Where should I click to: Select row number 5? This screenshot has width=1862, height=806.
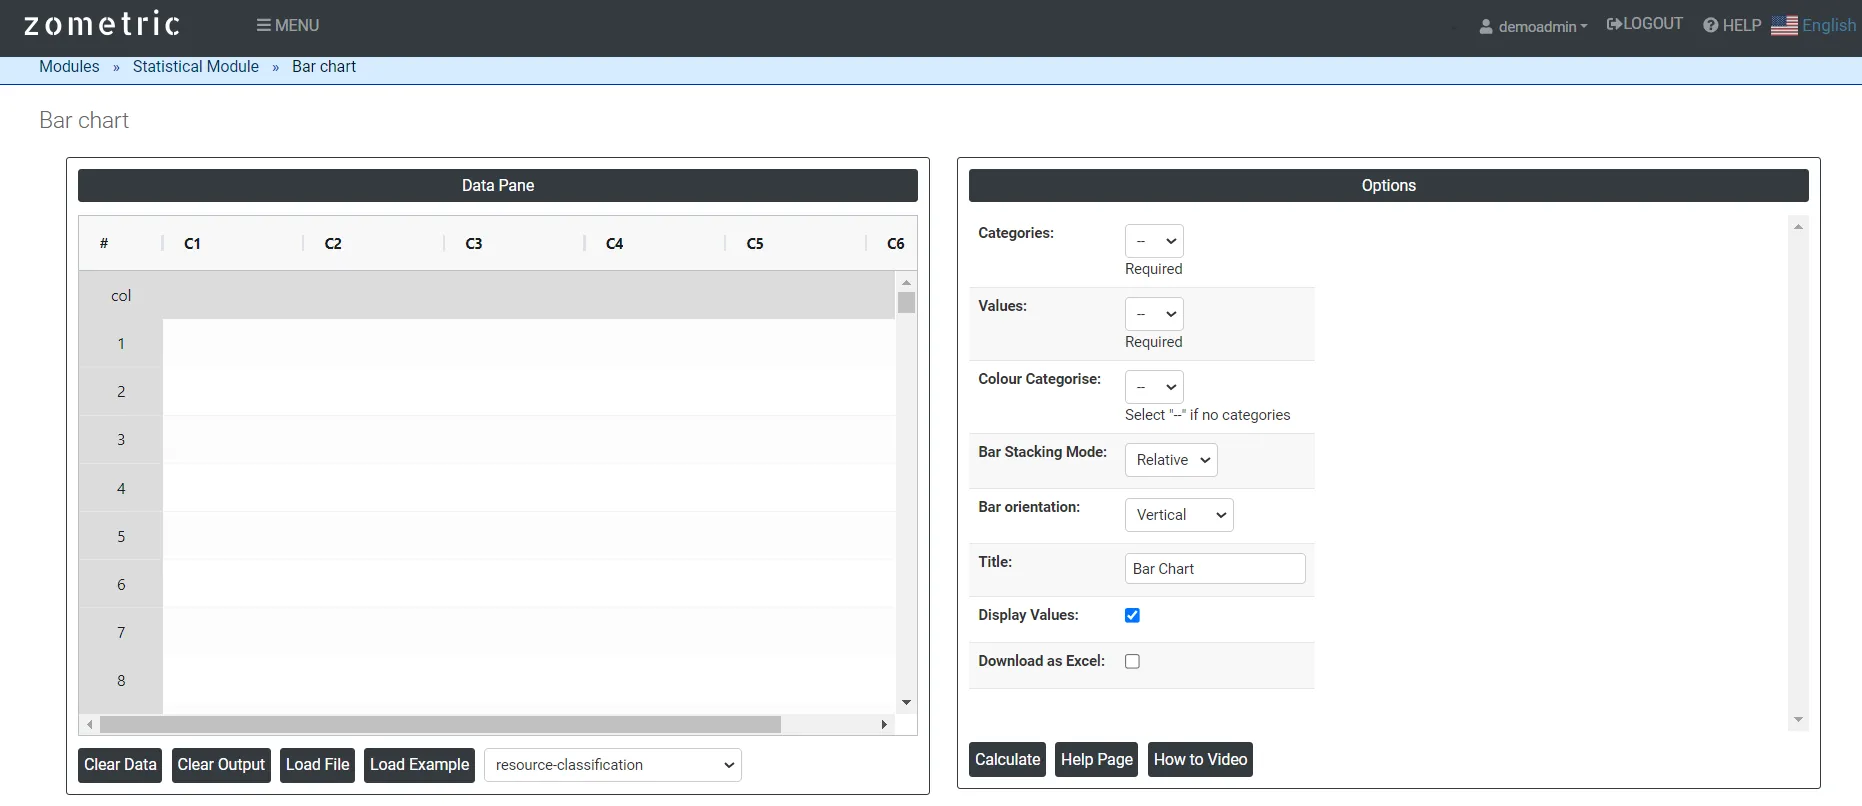tap(121, 536)
